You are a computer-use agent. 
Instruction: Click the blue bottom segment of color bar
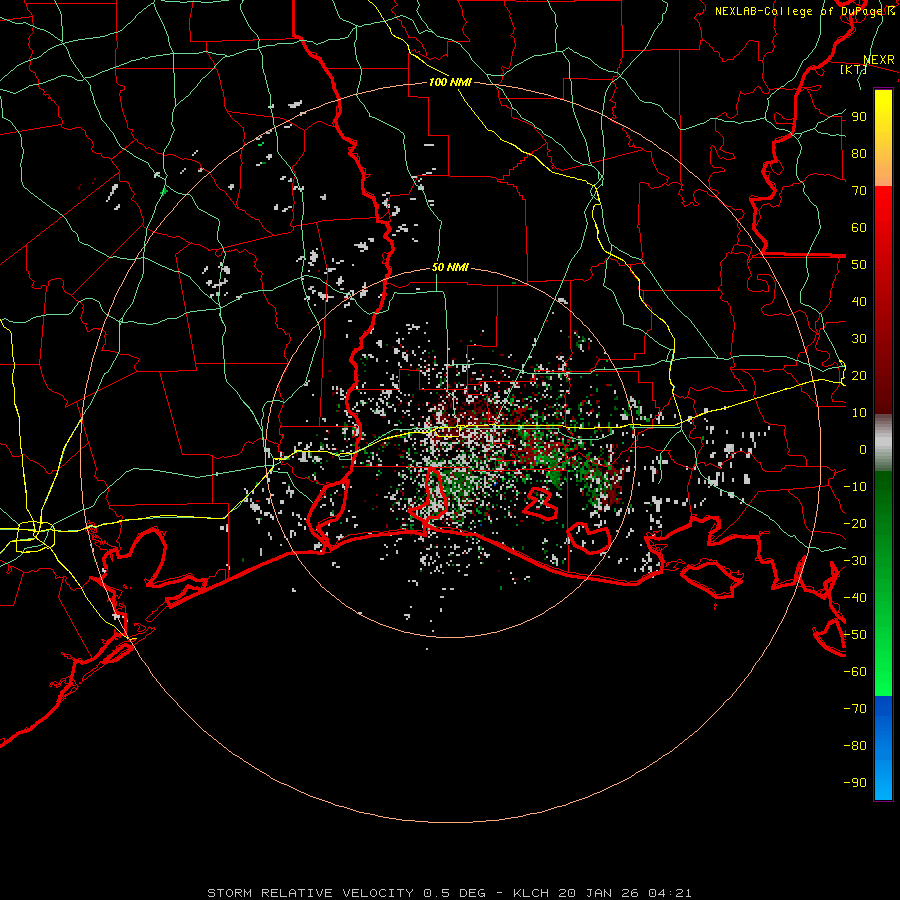(883, 747)
